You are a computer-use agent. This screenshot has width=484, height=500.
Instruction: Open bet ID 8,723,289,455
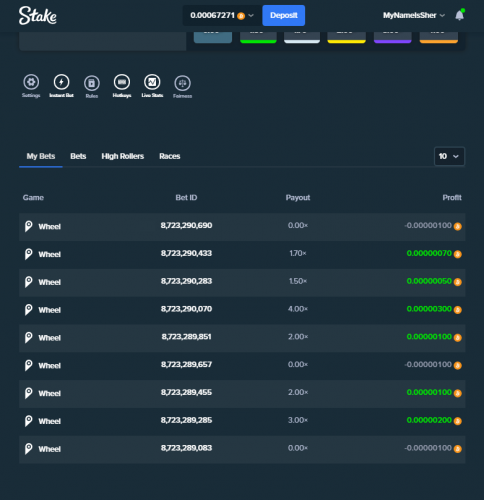[186, 393]
